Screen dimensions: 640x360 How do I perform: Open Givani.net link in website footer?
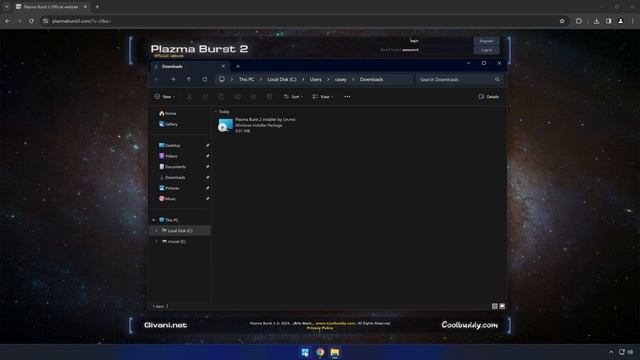coord(165,325)
